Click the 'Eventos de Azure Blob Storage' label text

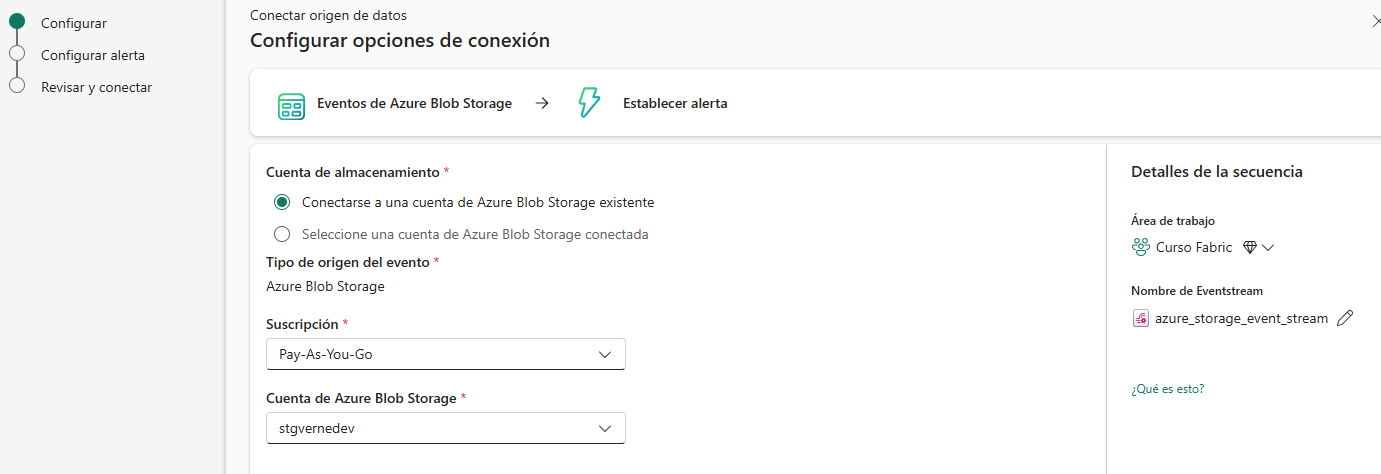pos(414,103)
